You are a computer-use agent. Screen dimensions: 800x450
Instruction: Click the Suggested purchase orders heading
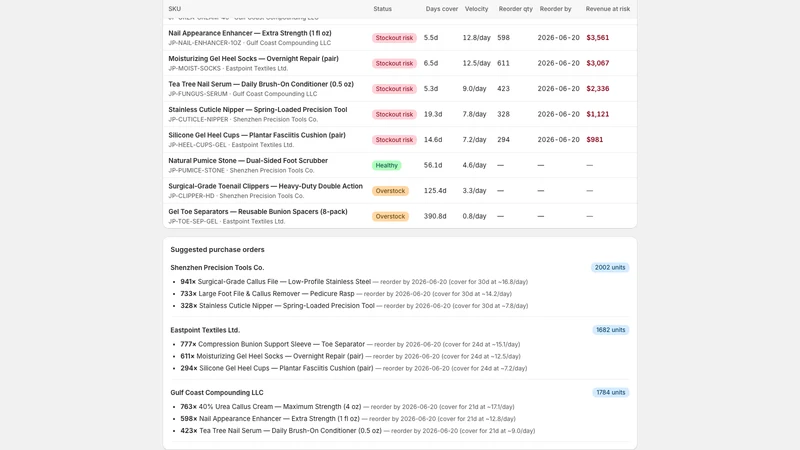pos(217,249)
